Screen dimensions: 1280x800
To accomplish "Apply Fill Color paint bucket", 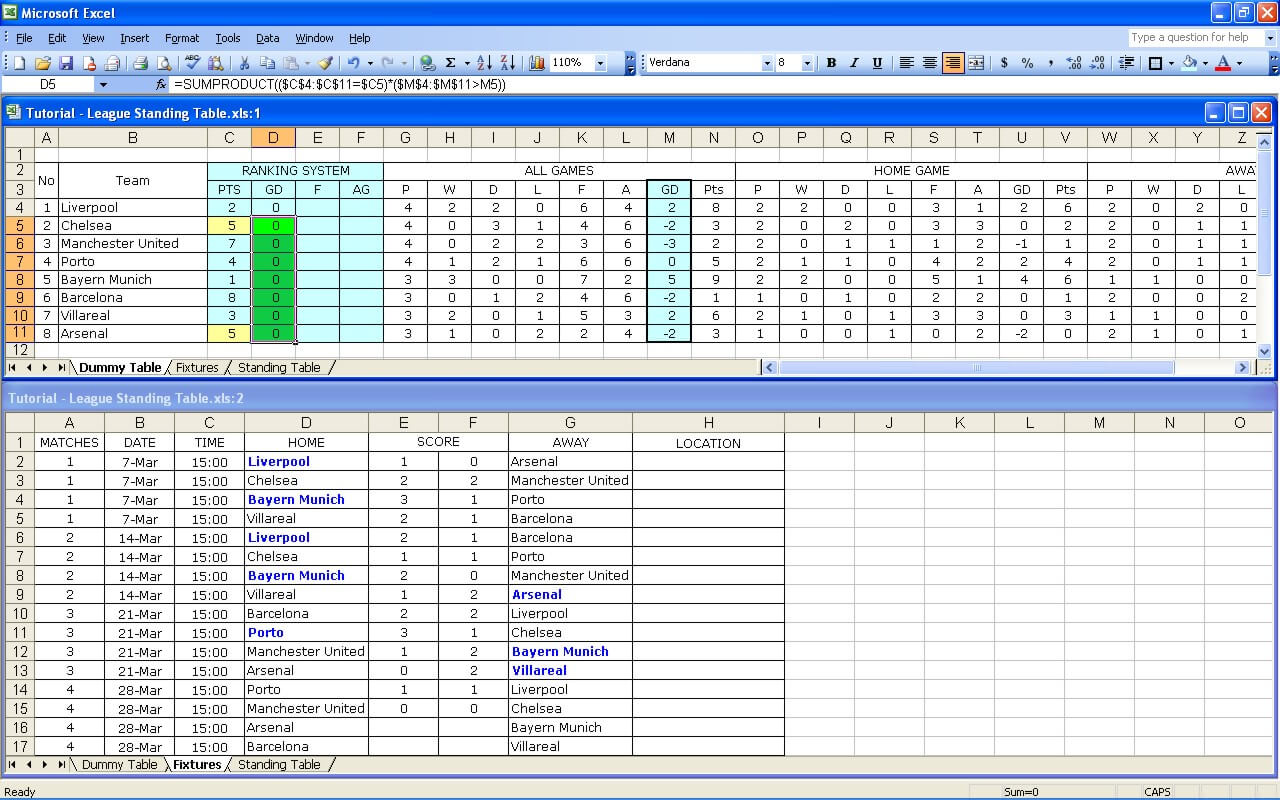I will click(1189, 63).
